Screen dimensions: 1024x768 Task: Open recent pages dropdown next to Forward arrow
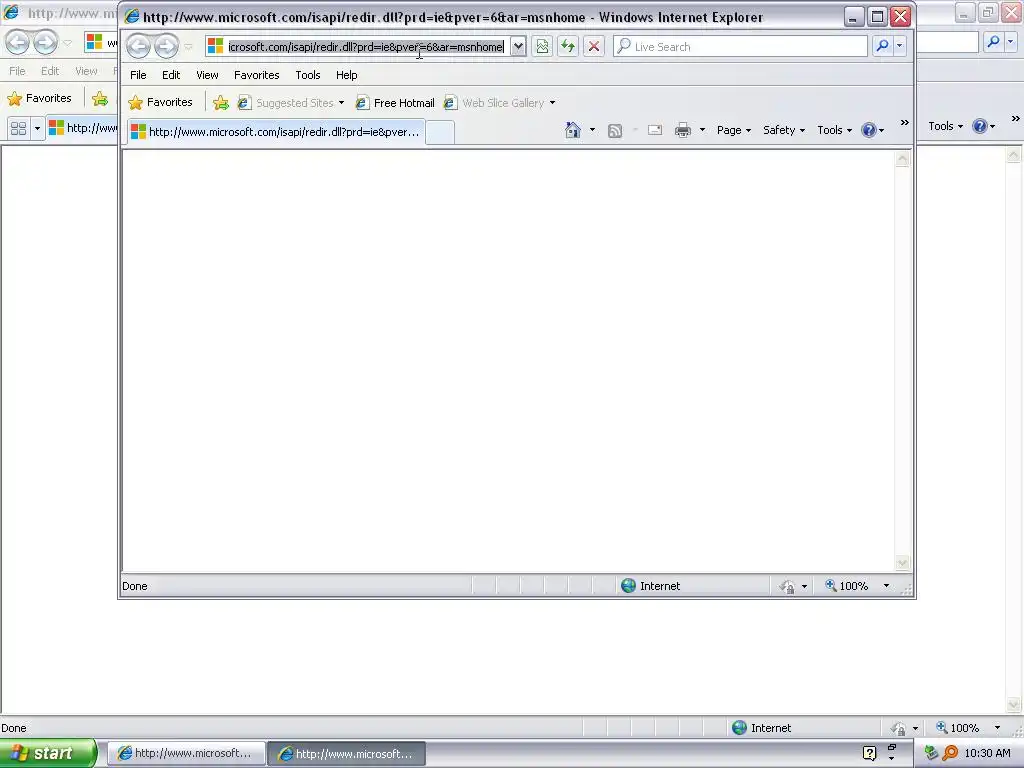point(188,46)
